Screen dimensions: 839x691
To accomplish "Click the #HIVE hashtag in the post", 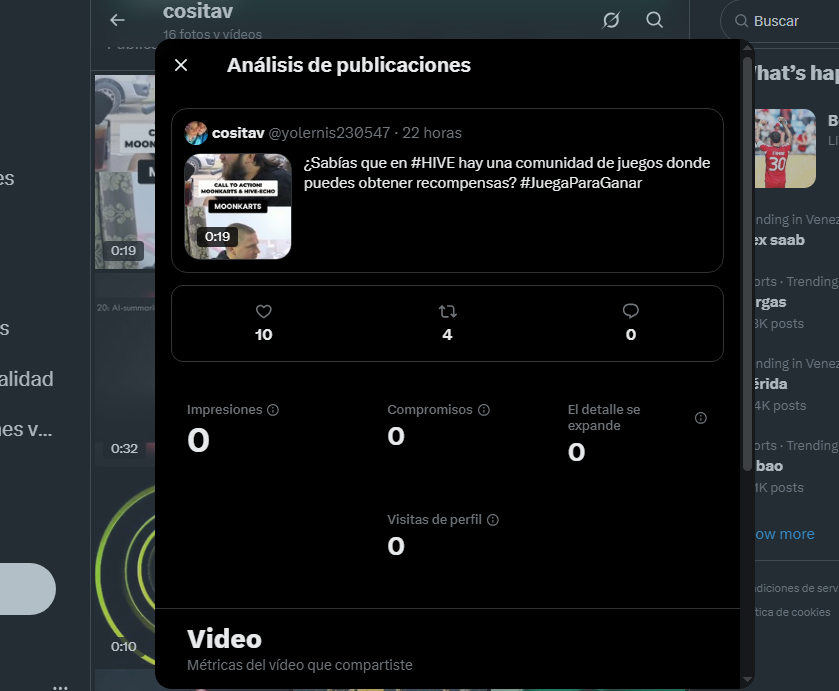I will click(x=432, y=163).
